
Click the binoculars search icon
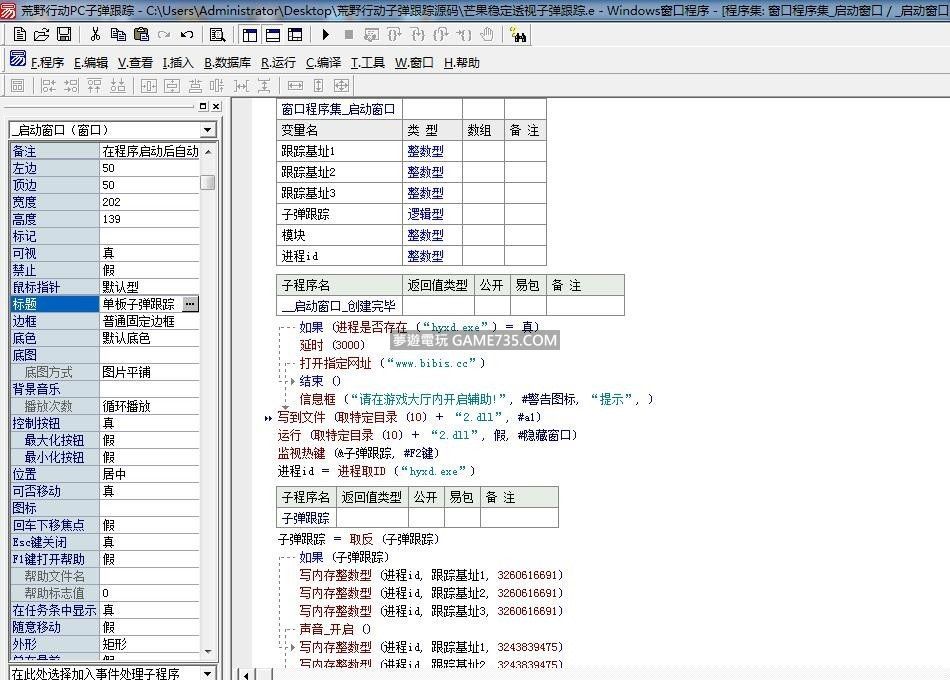(x=518, y=35)
